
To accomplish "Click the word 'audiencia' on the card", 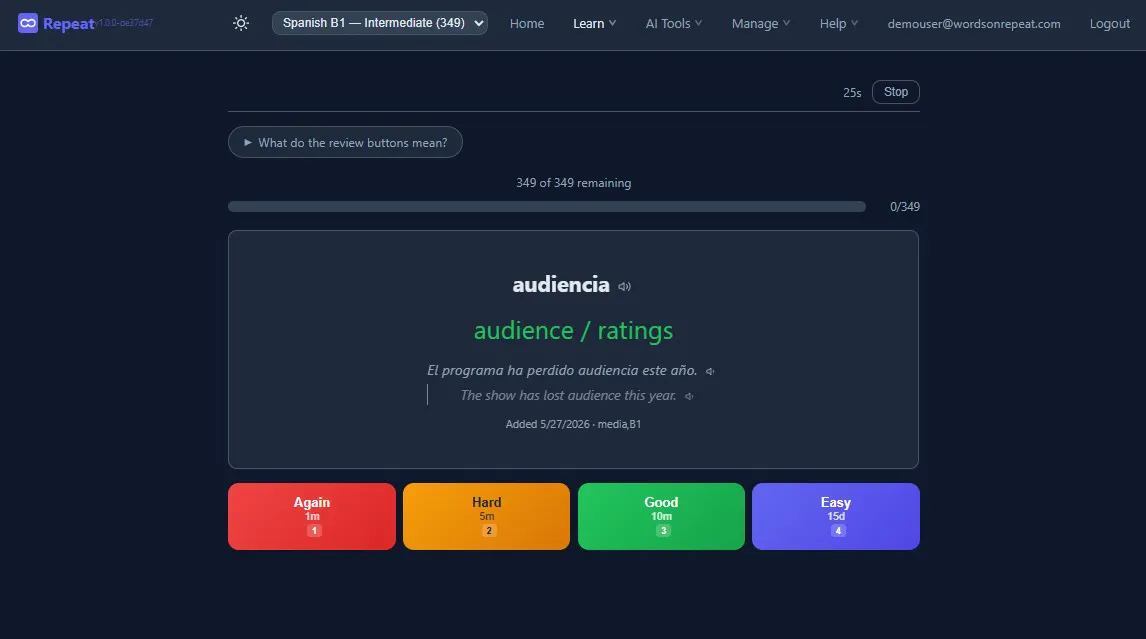I will [561, 284].
